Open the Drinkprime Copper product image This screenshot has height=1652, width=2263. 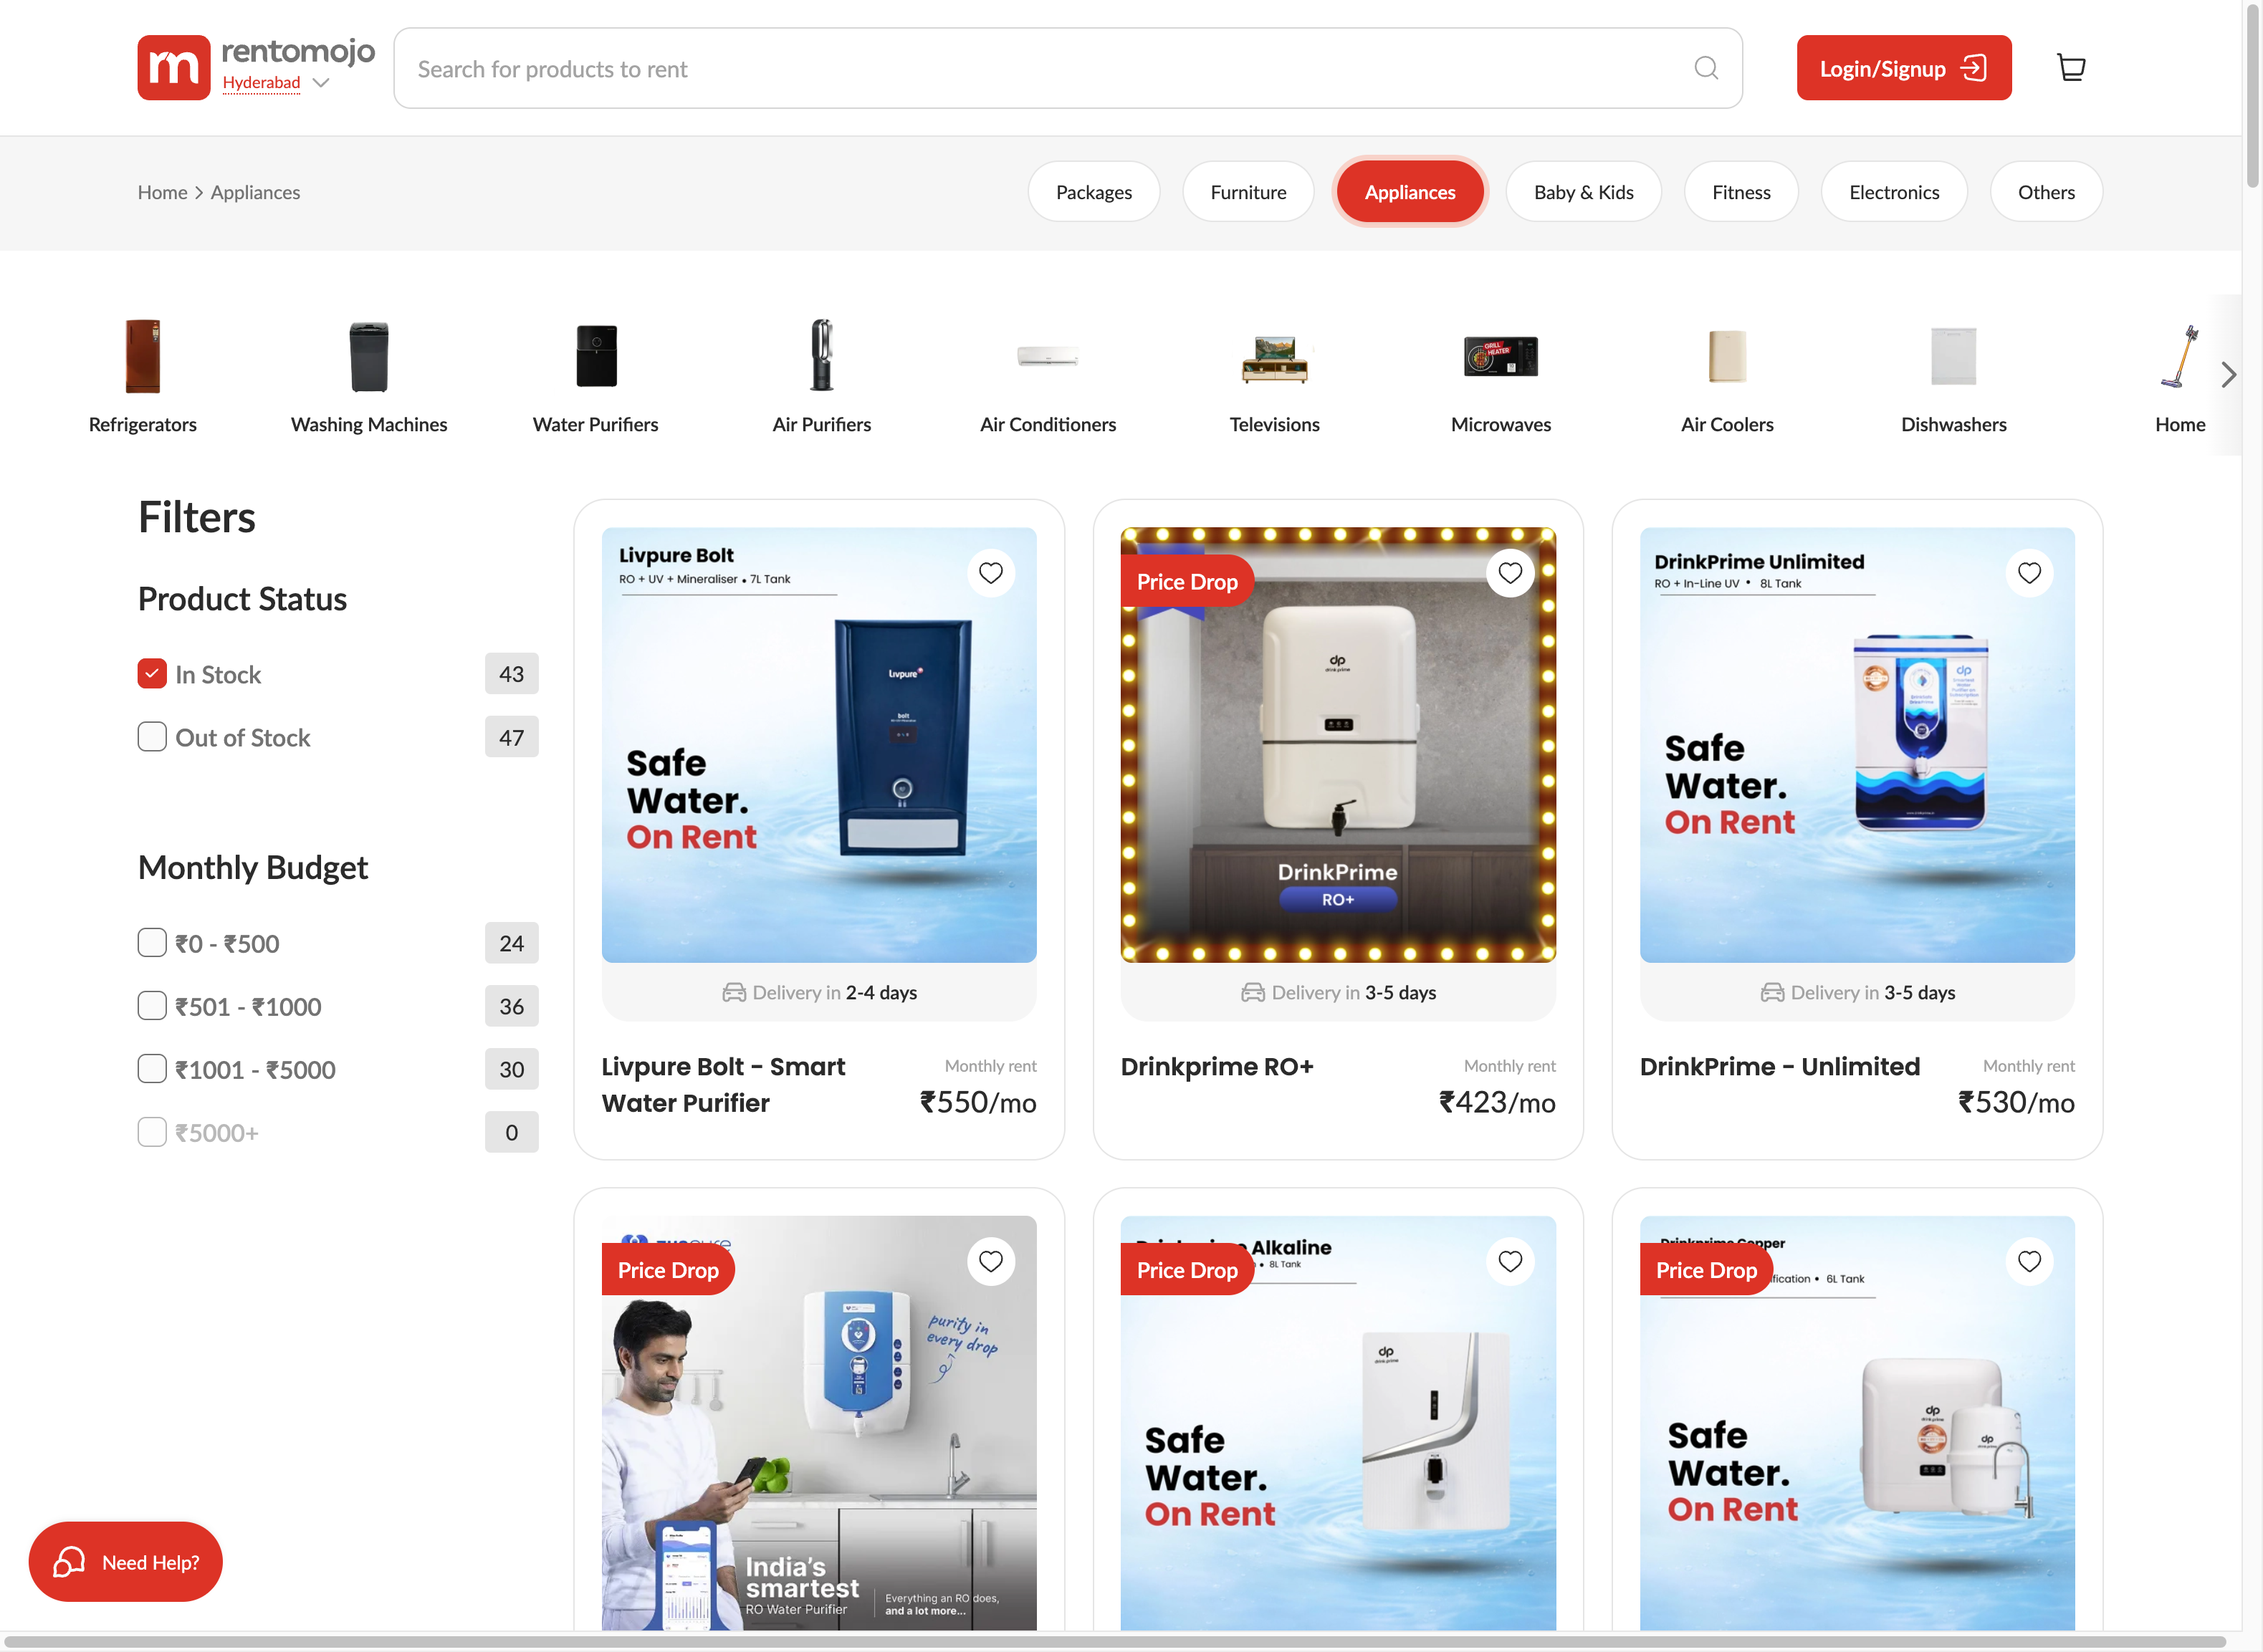(x=1857, y=1424)
